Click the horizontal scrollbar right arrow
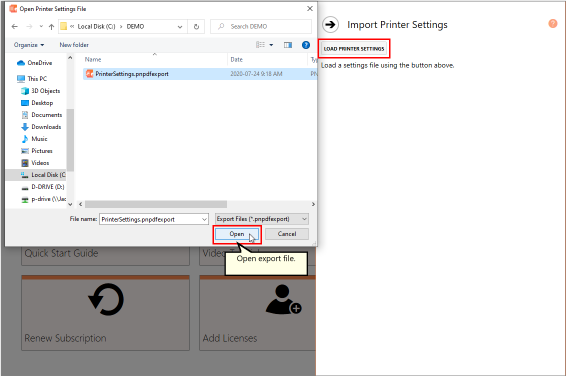This screenshot has width=566, height=377. (313, 204)
